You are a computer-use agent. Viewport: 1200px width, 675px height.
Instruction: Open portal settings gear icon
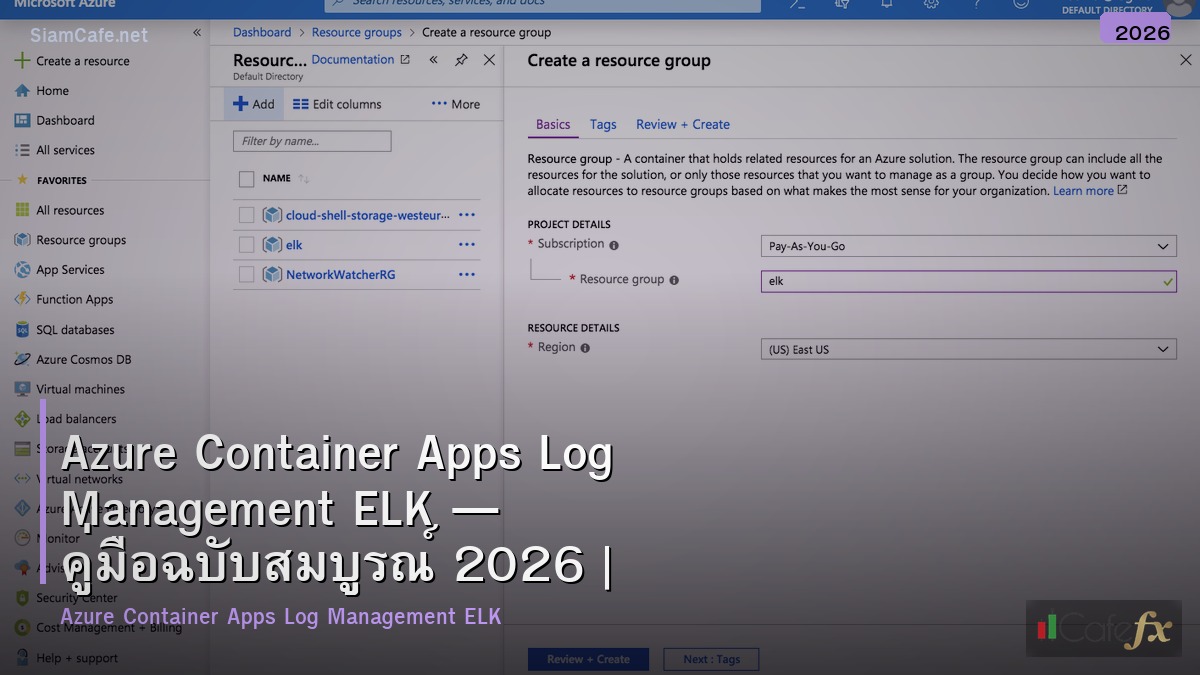930,6
